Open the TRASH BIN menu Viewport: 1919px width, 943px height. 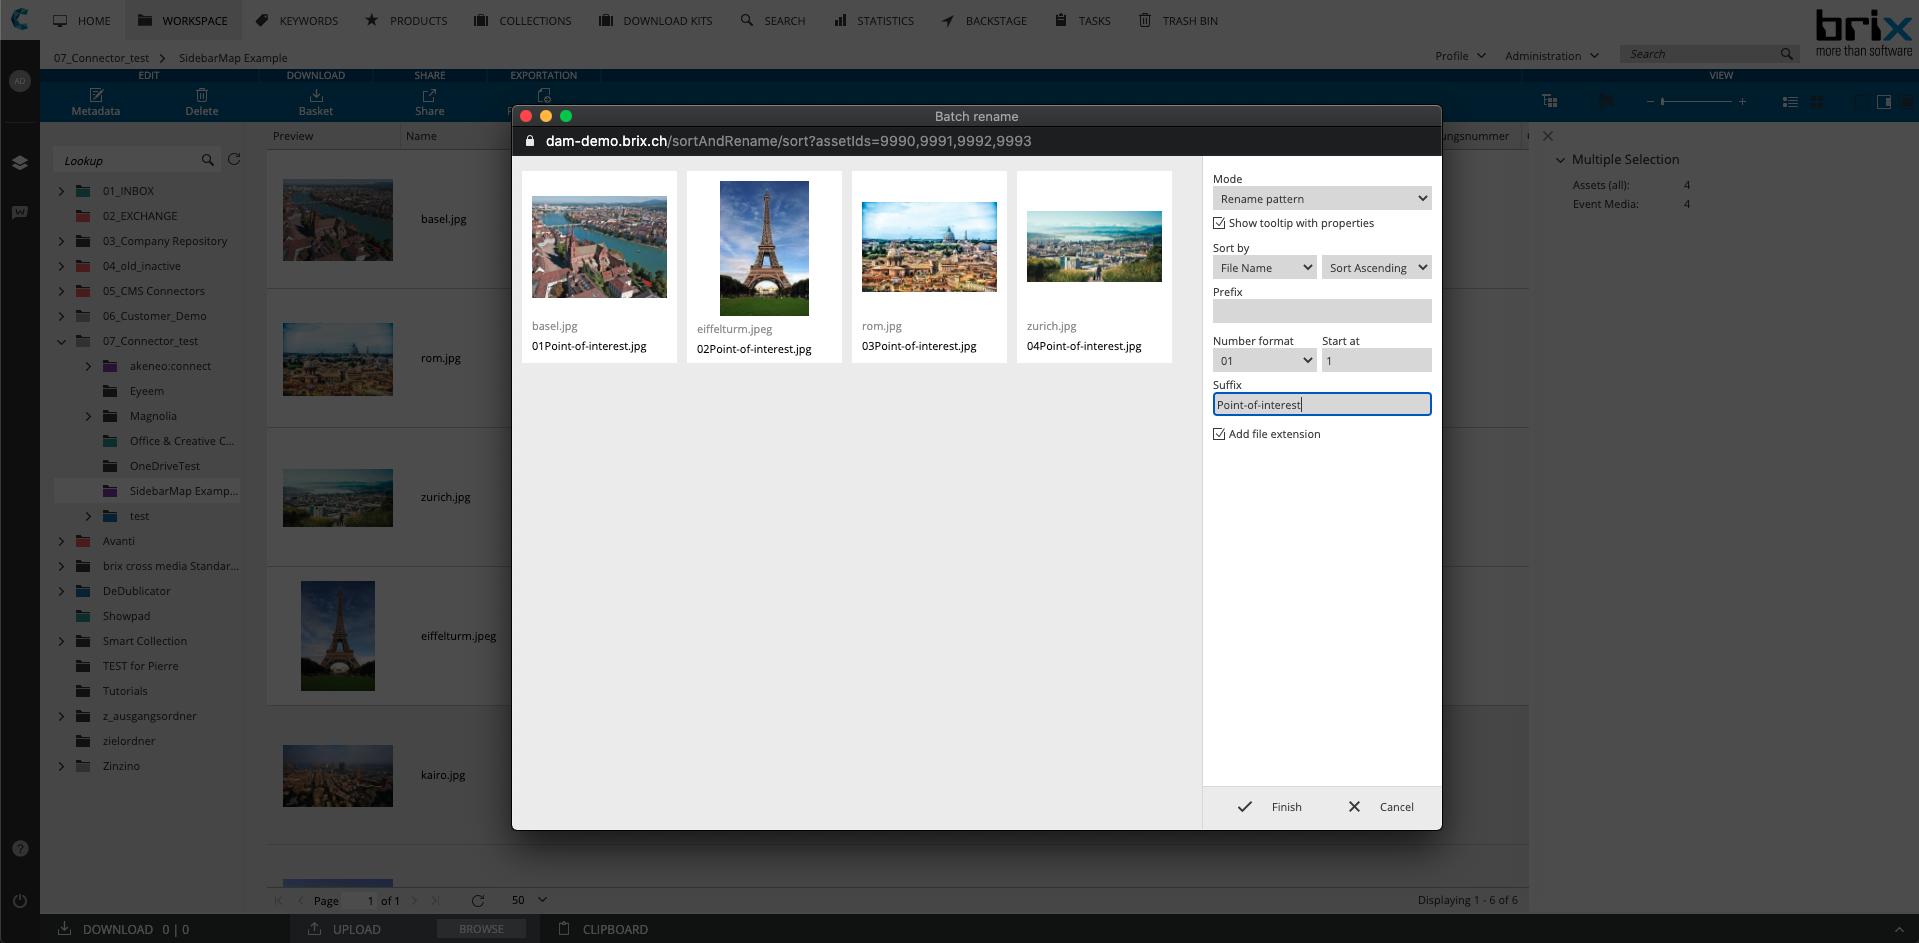(x=1178, y=20)
